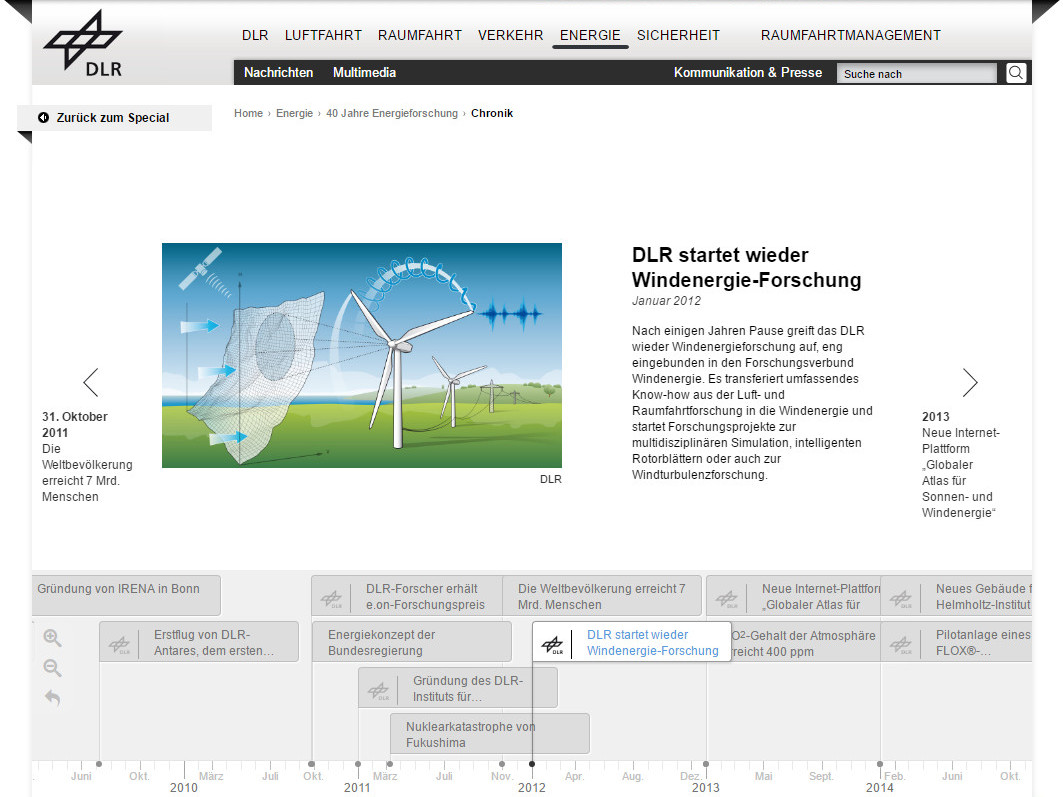Zoom in on the timeline
Viewport: 1063px width, 797px height.
(x=53, y=638)
